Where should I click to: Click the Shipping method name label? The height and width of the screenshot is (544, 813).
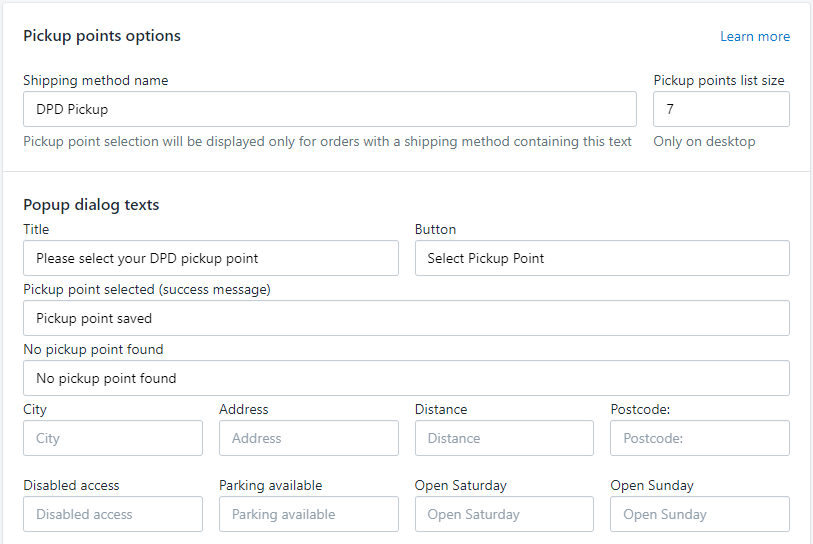point(96,80)
